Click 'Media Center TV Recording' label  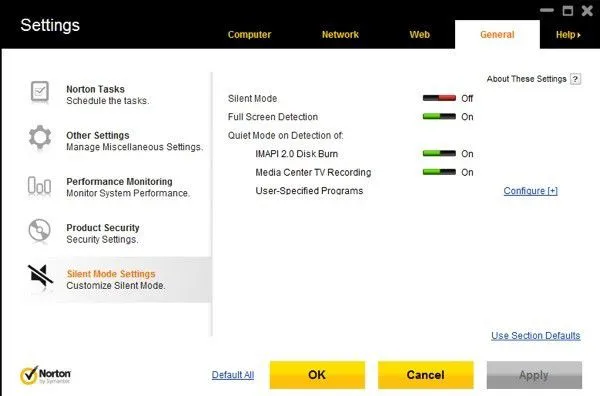click(x=313, y=173)
